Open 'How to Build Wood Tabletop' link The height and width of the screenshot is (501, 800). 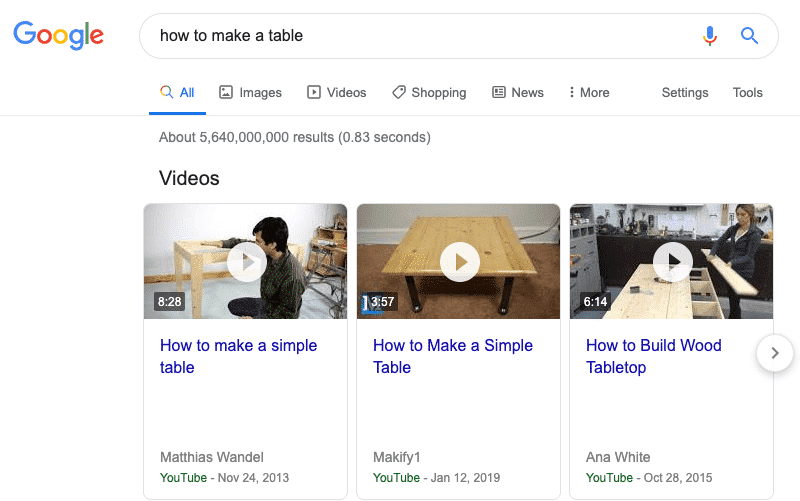point(654,356)
